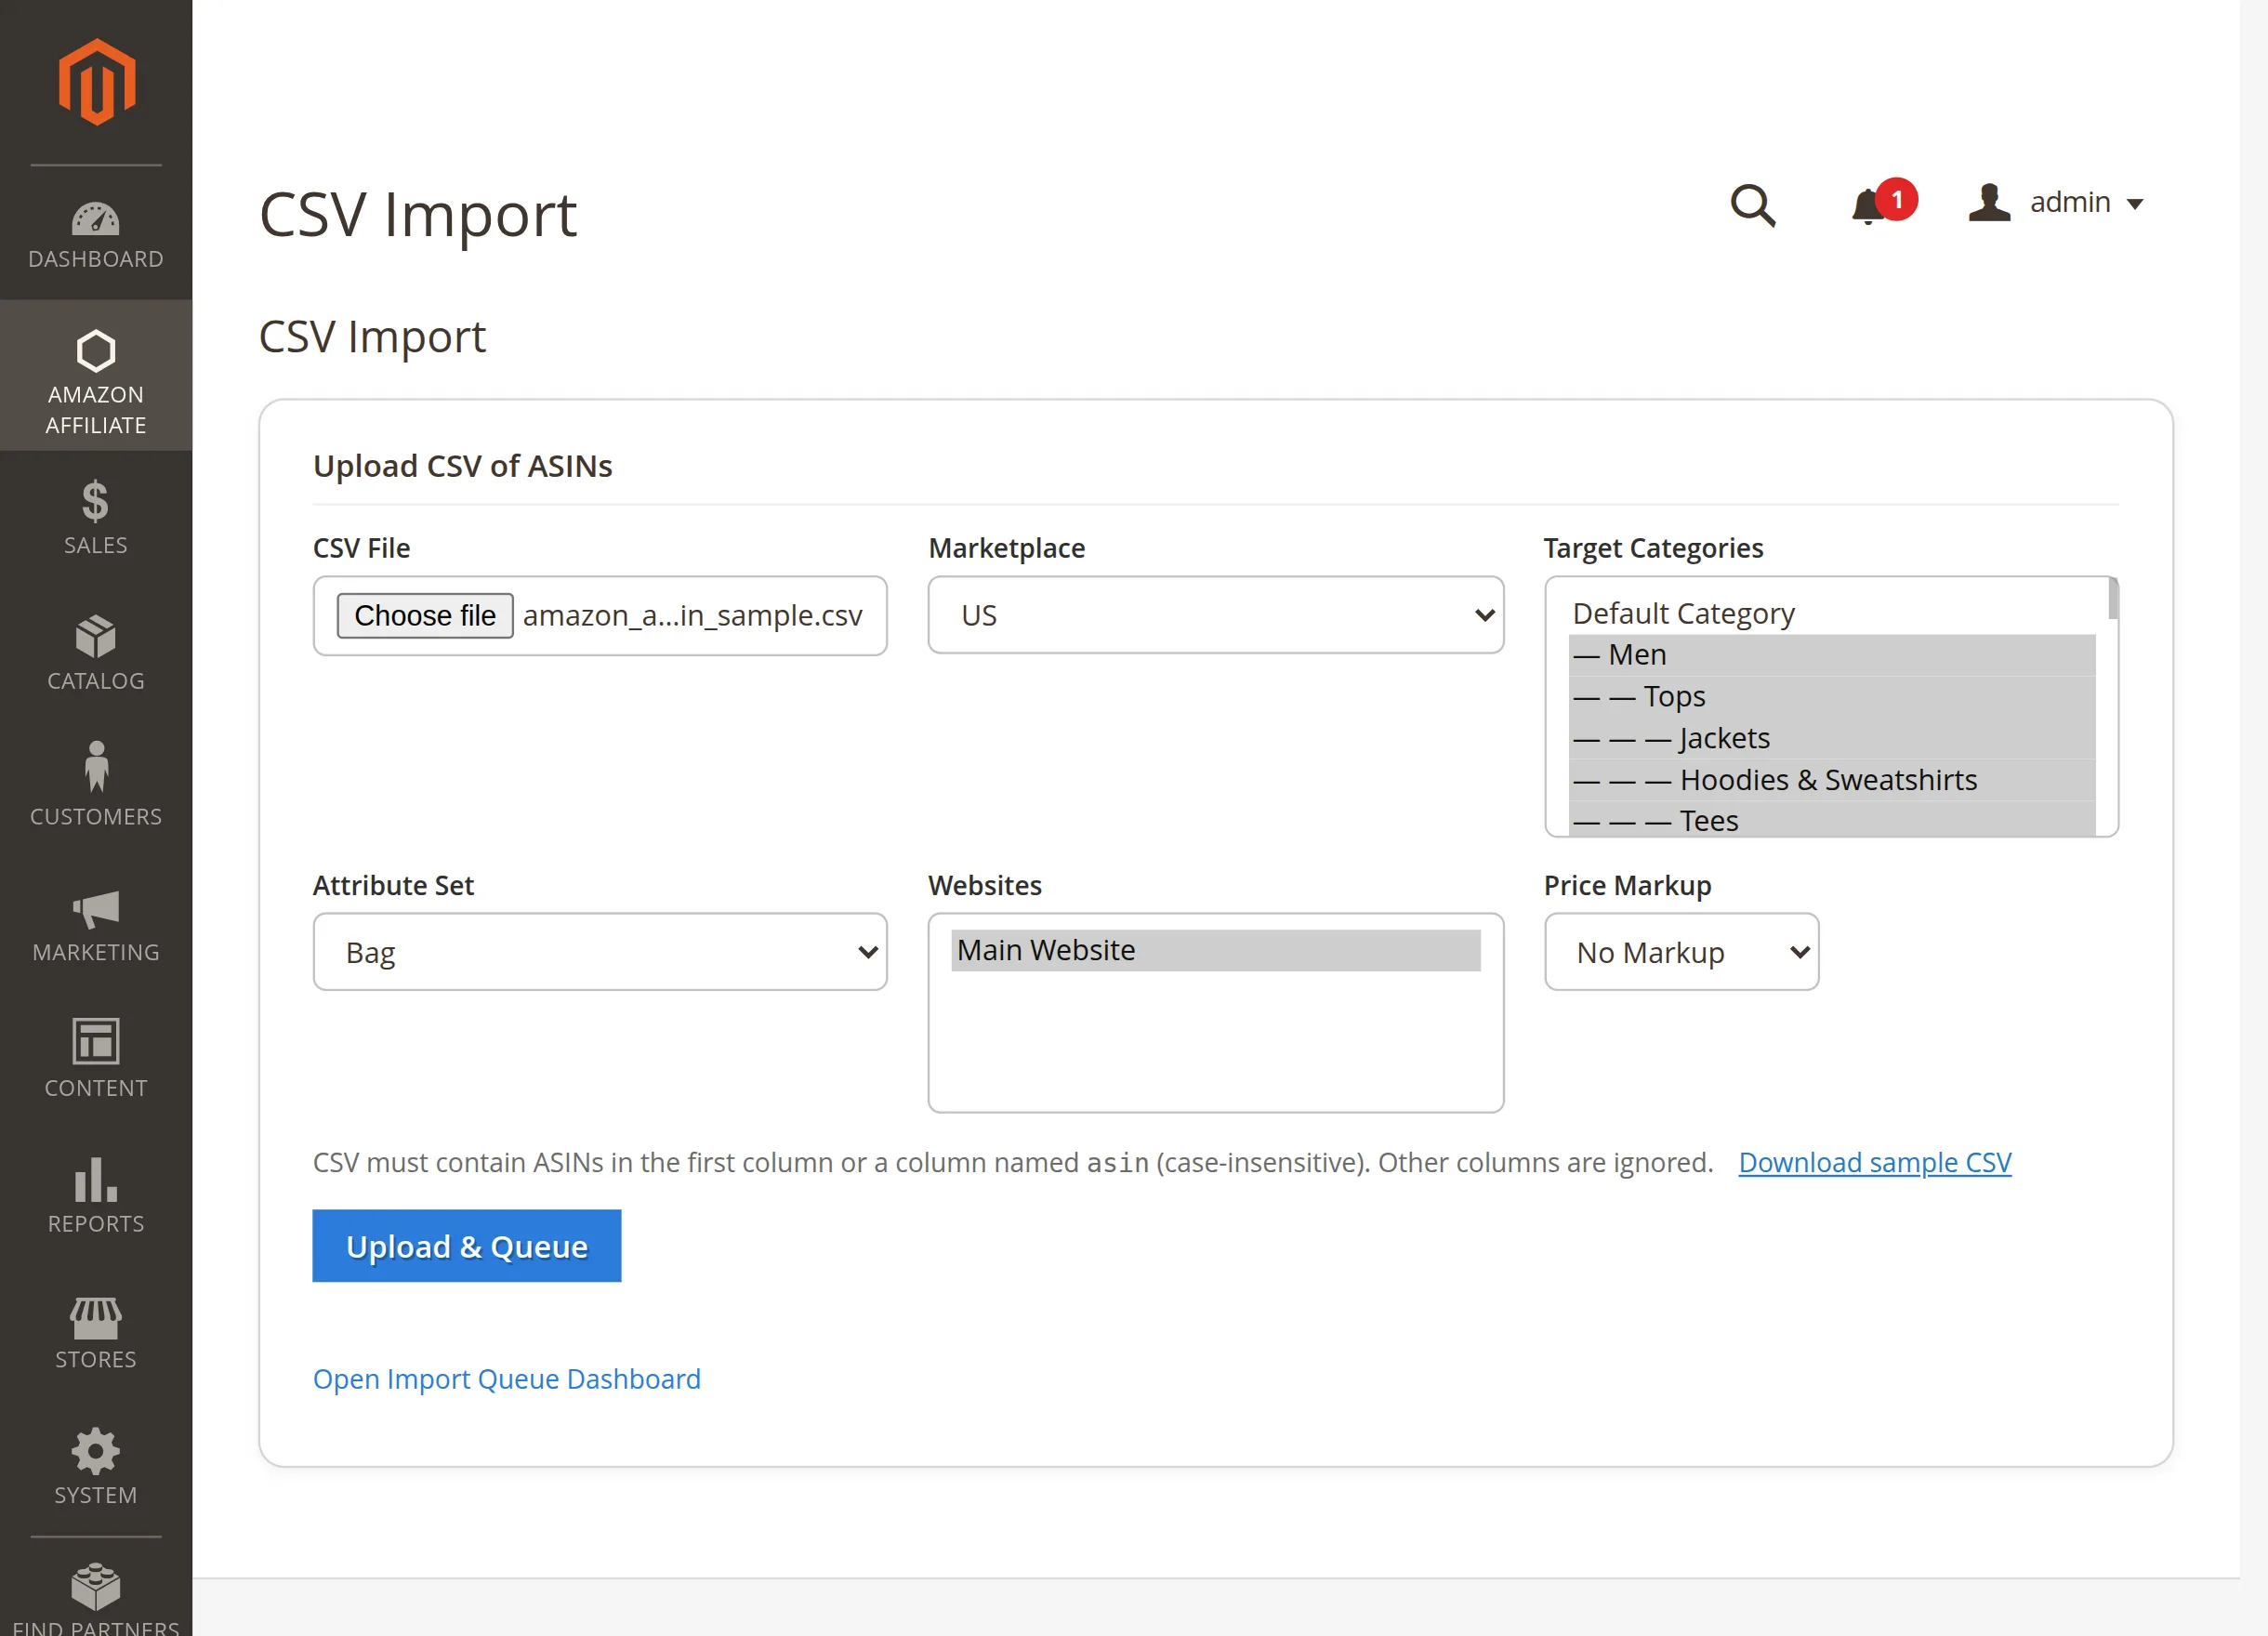Open the Marketing menu
2268x1636 pixels.
click(96, 926)
